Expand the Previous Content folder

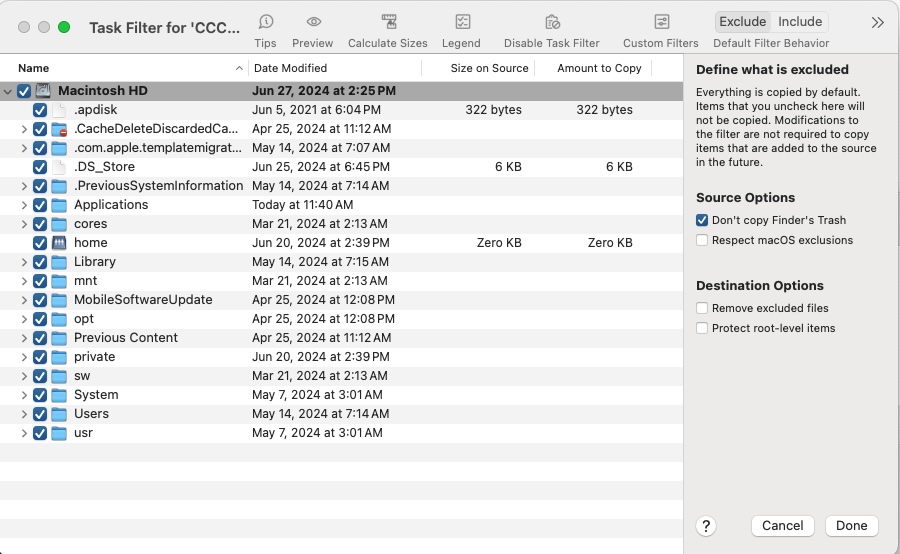(24, 338)
